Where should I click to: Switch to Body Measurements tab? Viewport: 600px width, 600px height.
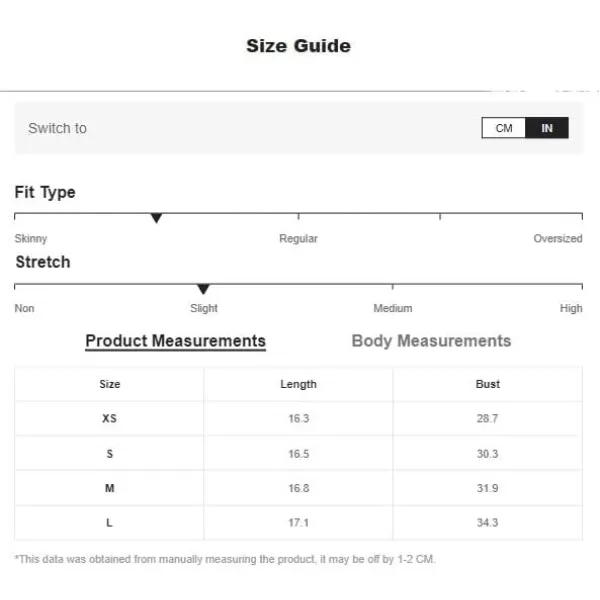(x=431, y=341)
